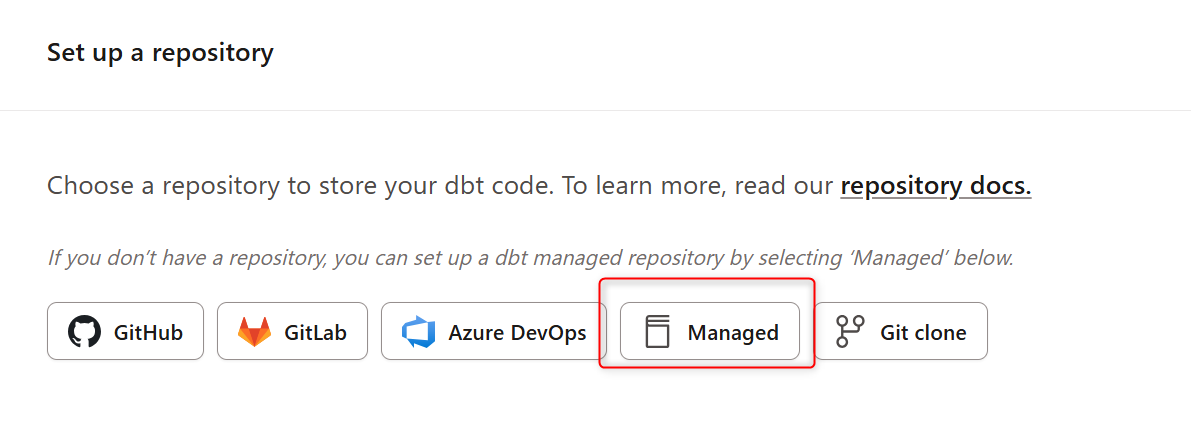Choose the Git clone option

[x=901, y=332]
